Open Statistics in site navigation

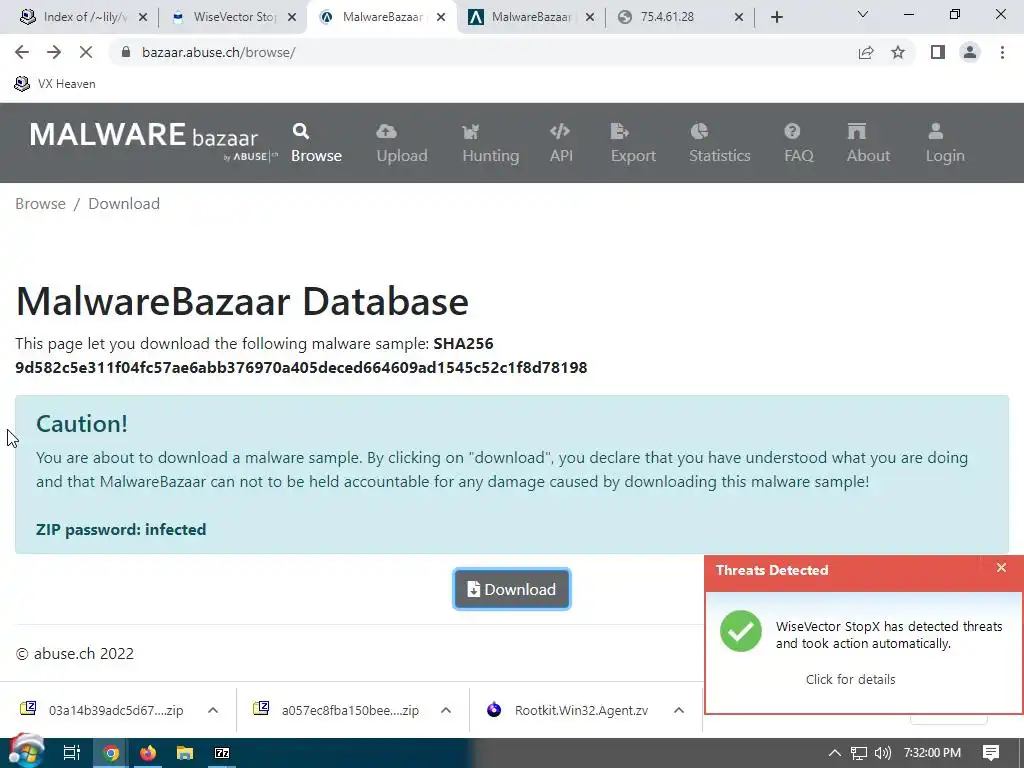(720, 142)
